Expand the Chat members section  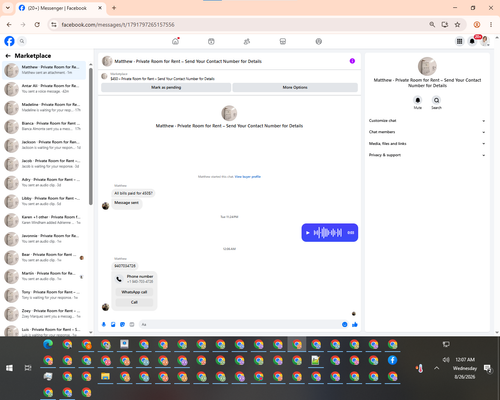click(x=427, y=132)
